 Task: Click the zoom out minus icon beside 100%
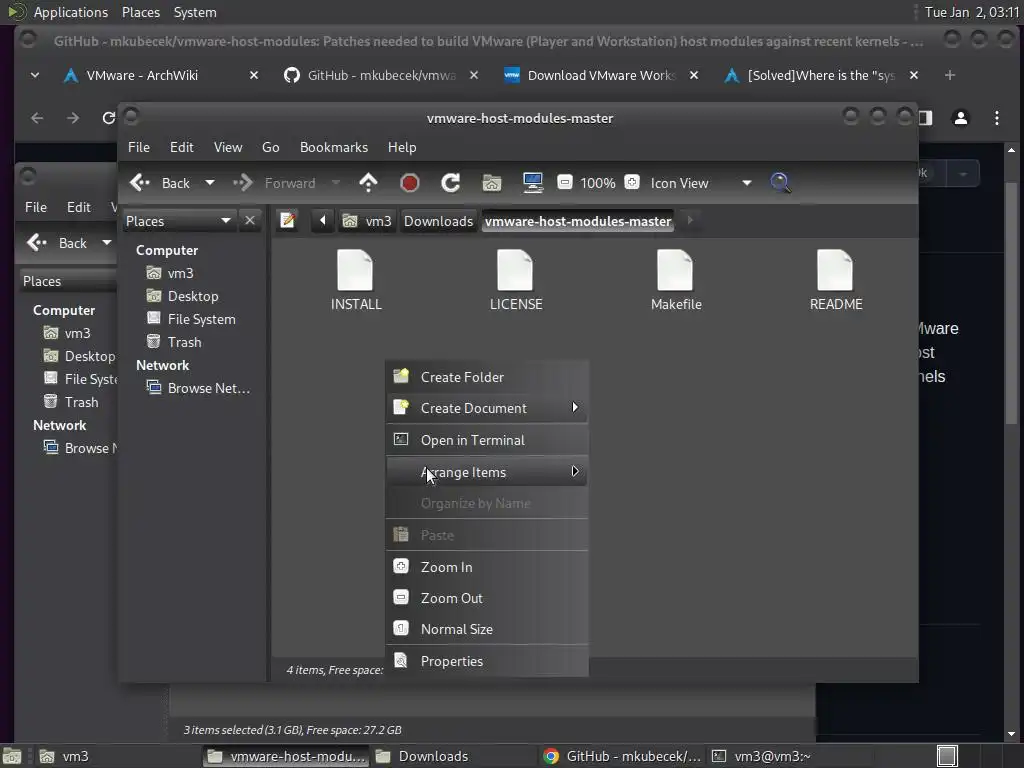click(x=565, y=182)
